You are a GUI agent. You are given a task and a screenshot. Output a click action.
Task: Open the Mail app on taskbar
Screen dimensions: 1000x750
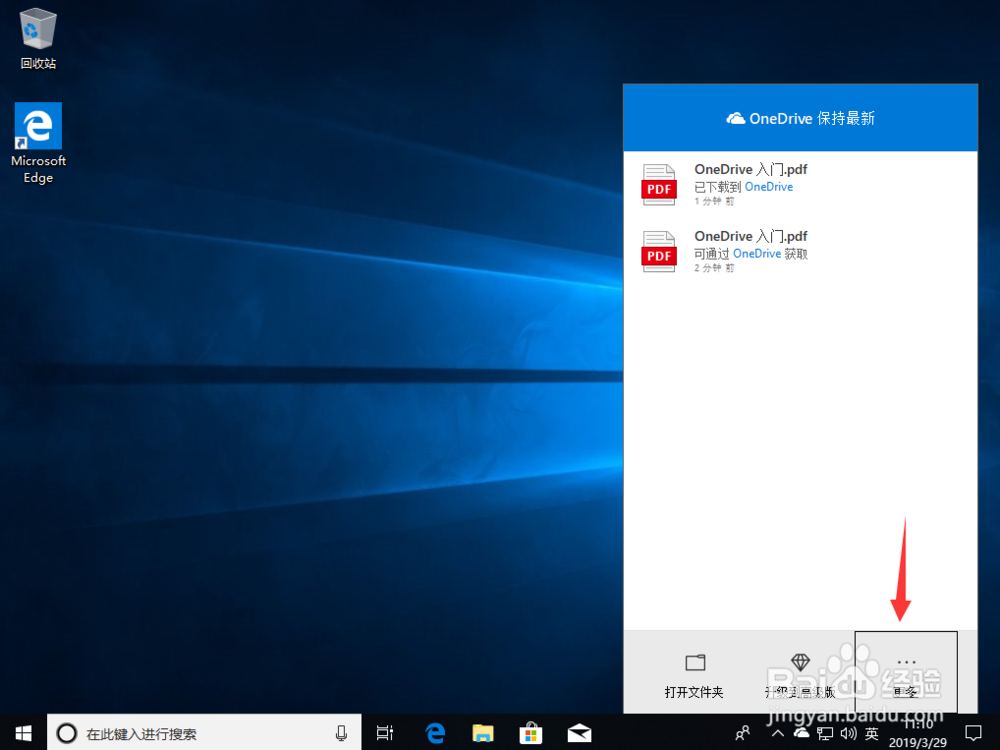tap(579, 733)
